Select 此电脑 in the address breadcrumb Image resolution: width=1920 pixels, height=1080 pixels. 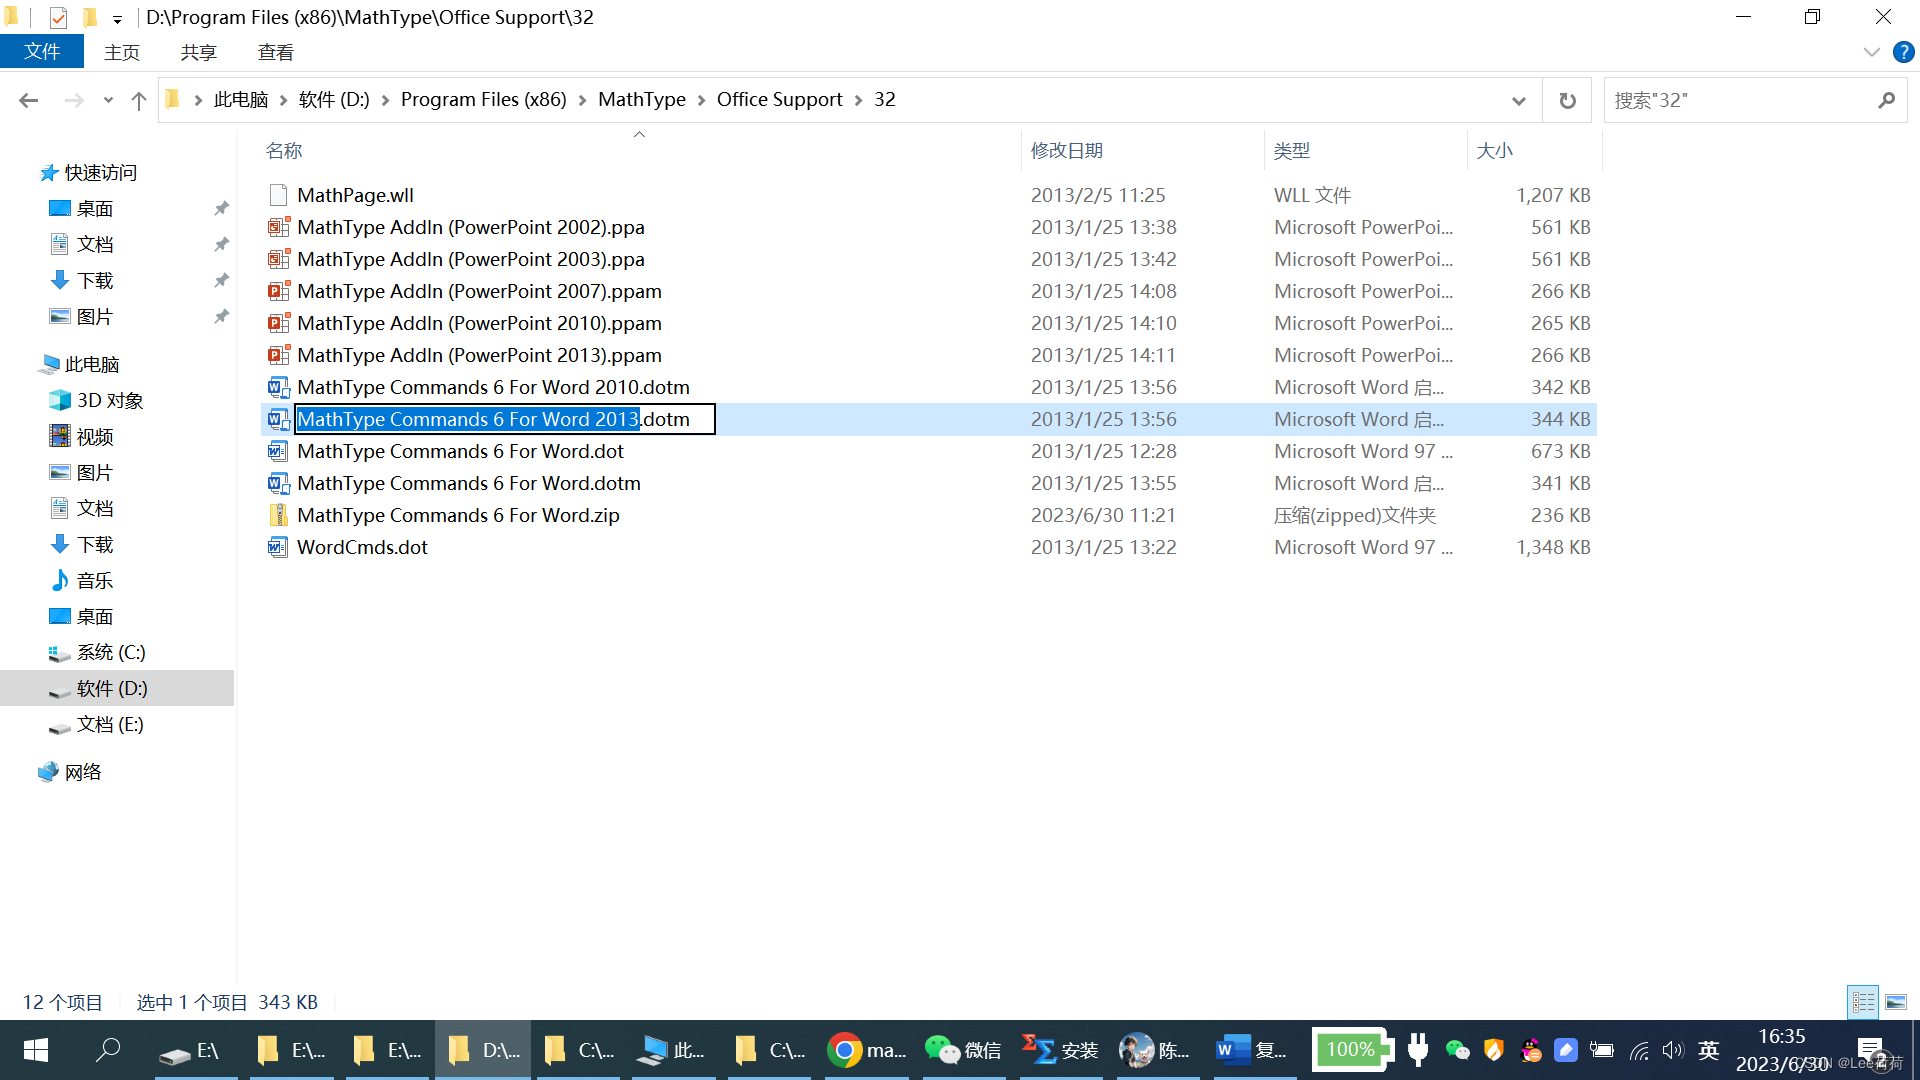pyautogui.click(x=241, y=99)
